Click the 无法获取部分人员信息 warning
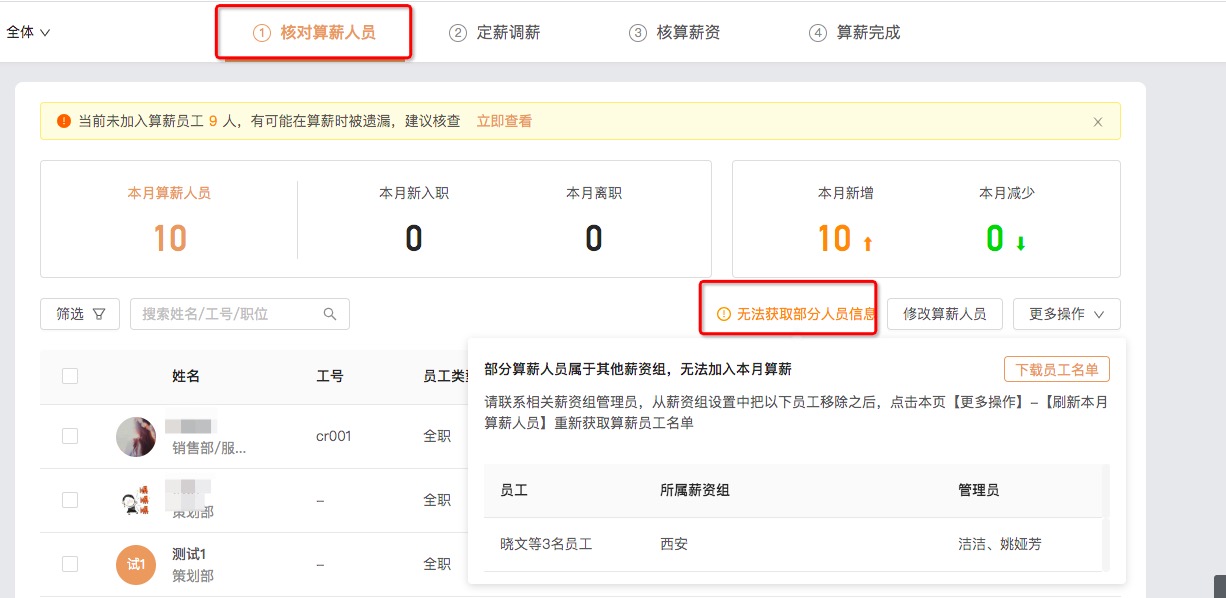1226x598 pixels. pos(797,314)
